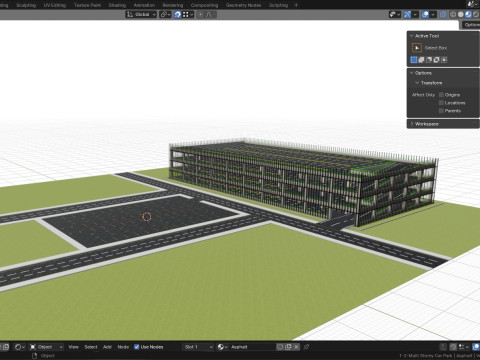
Task: Uncheck the Use Nodes checkbox
Action: click(136, 347)
